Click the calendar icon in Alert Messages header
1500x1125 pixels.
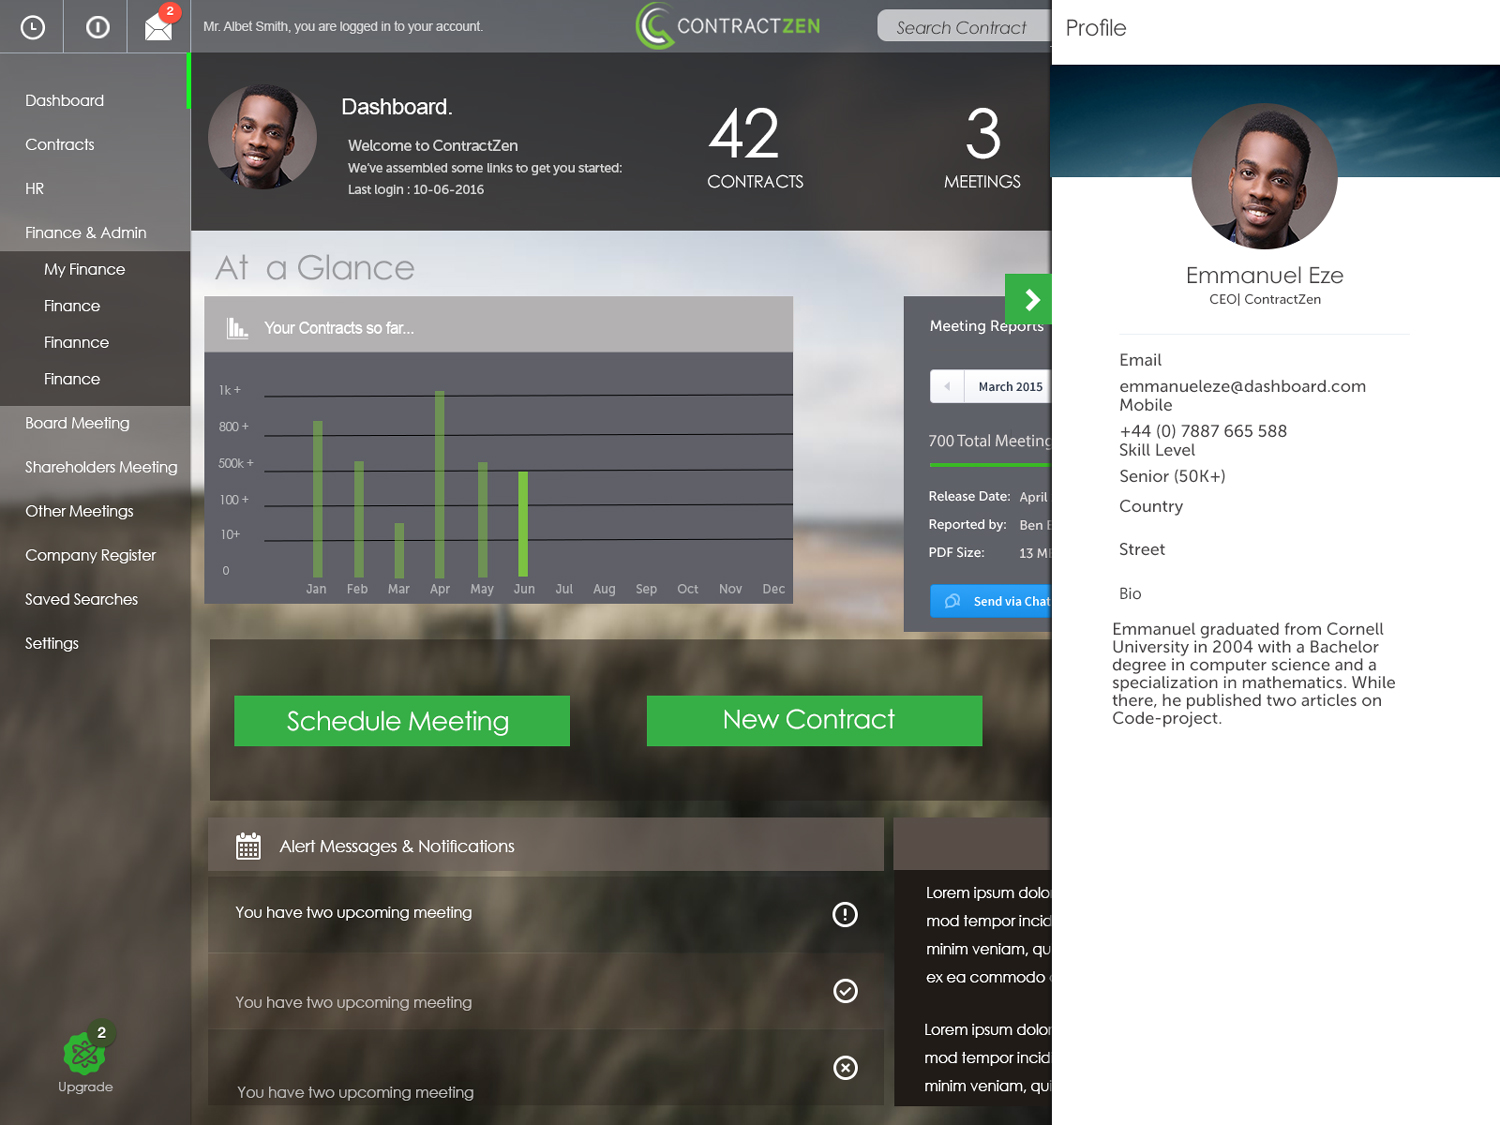(x=248, y=846)
